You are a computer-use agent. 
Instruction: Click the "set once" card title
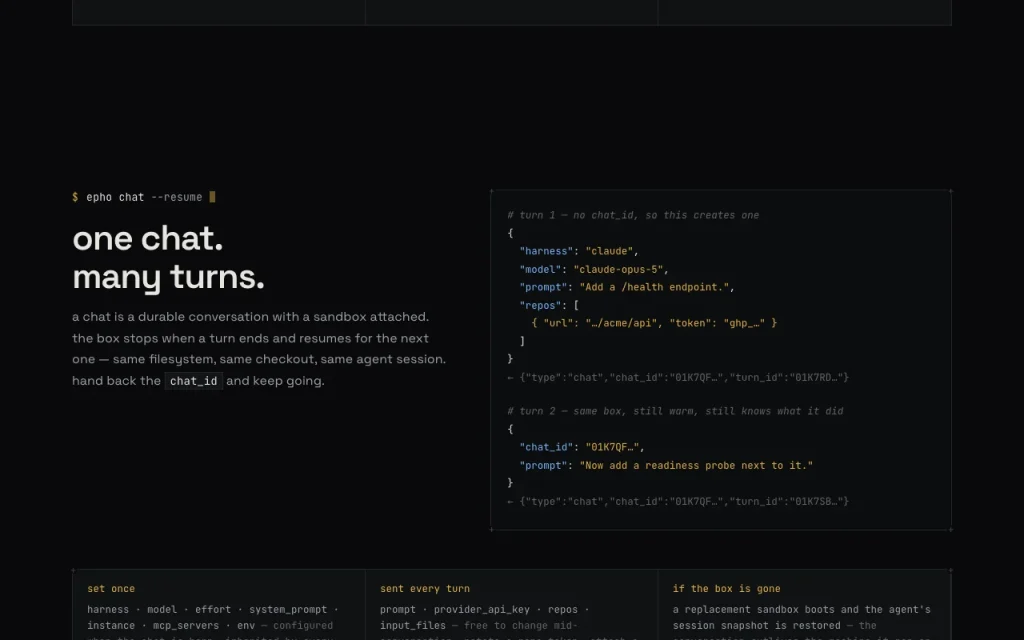click(x=111, y=588)
